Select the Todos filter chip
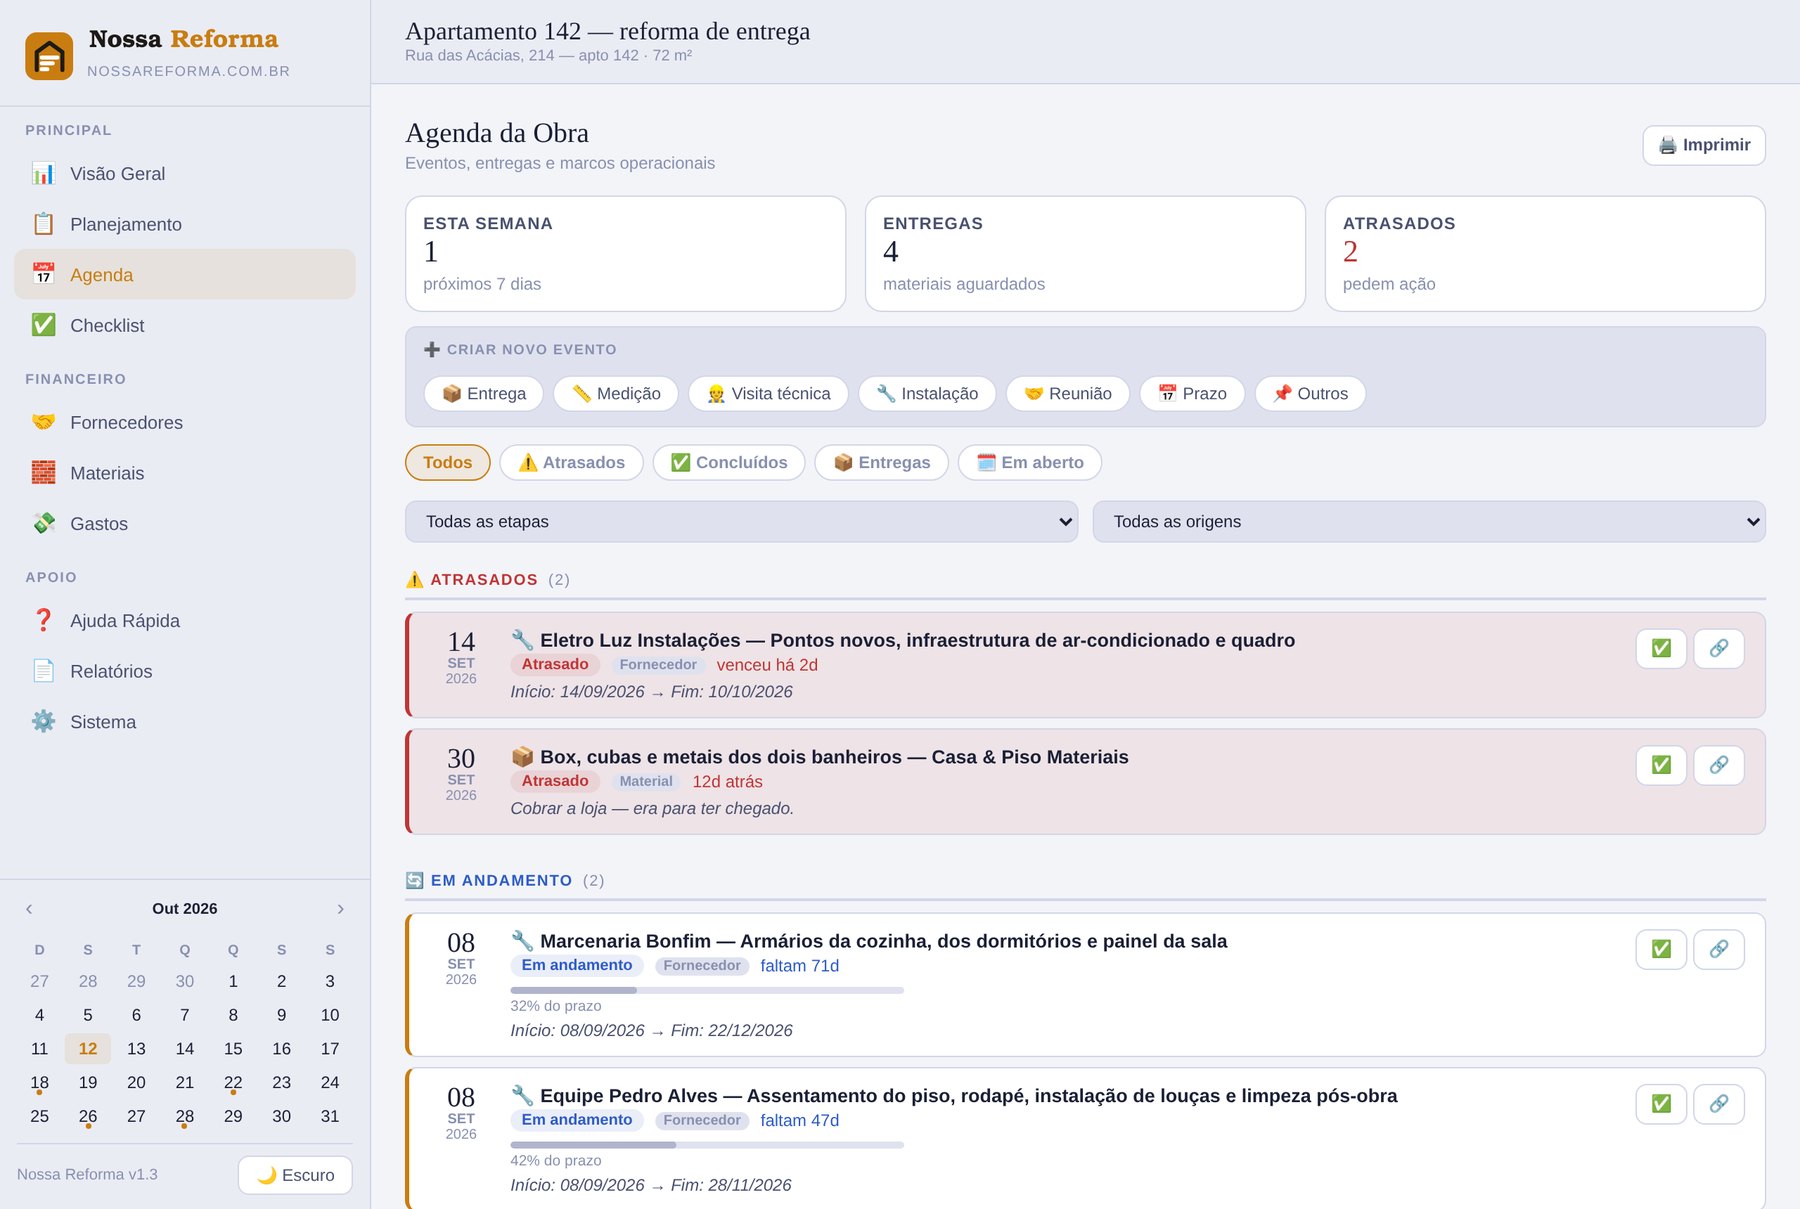 [x=447, y=462]
